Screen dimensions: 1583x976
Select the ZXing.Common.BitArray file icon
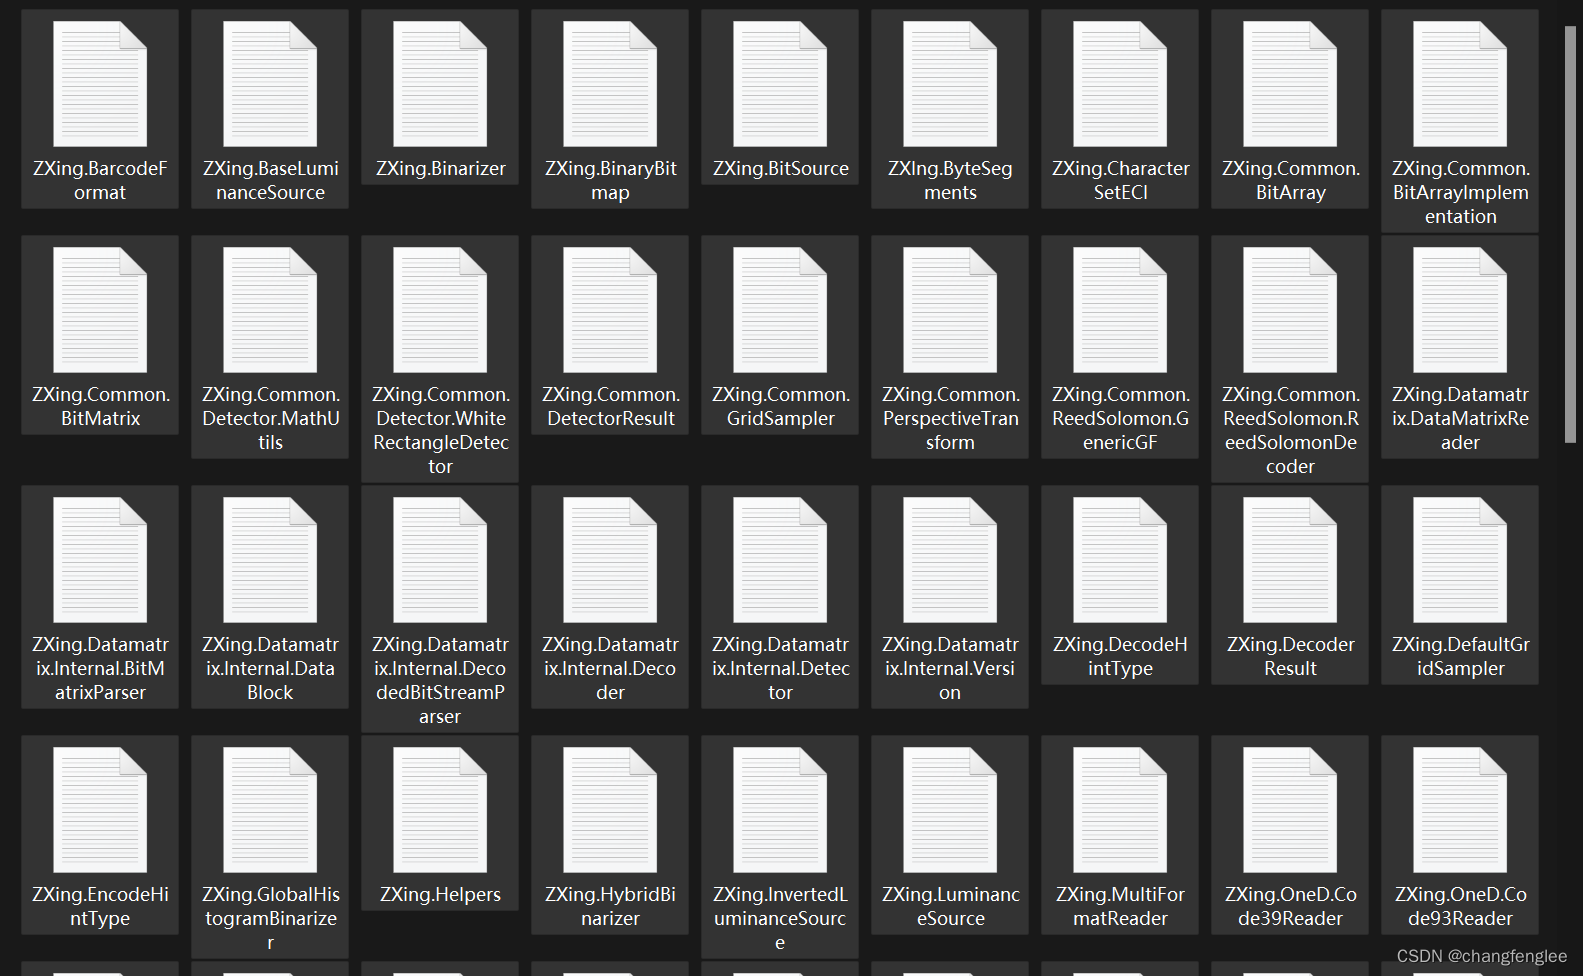pos(1290,84)
